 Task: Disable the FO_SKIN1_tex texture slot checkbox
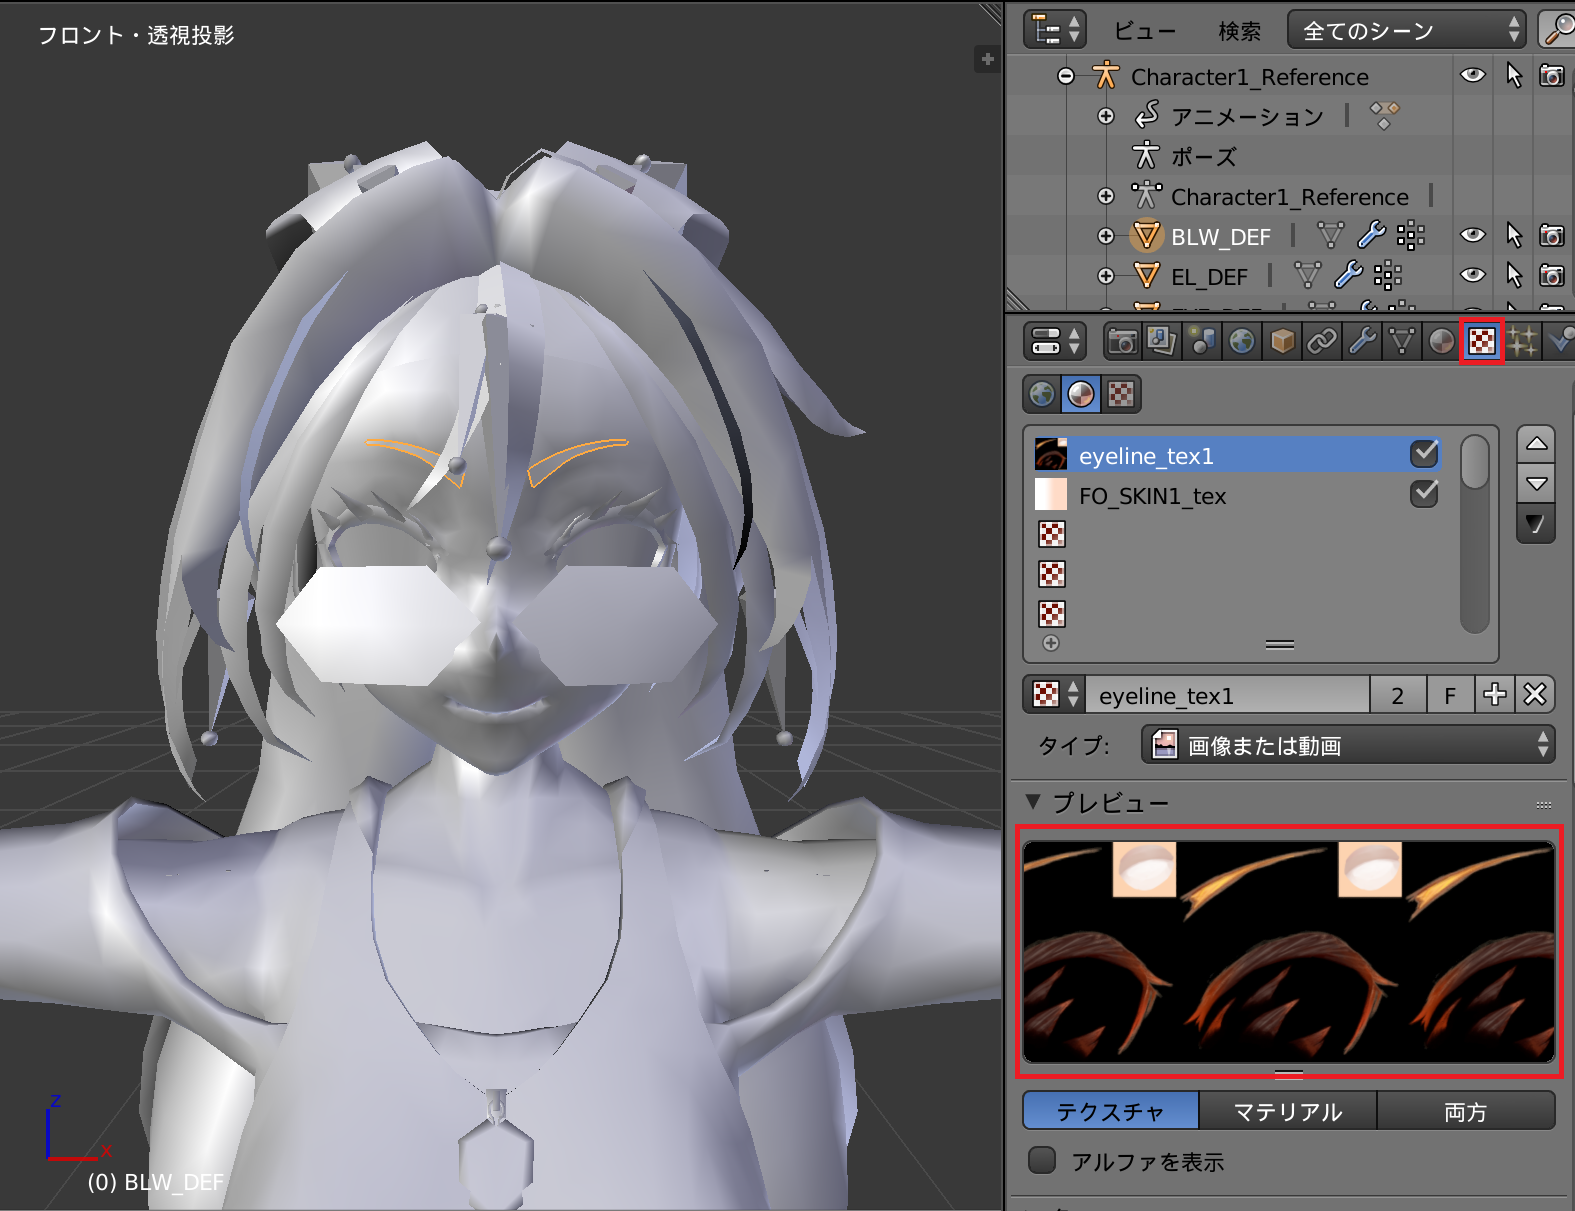(1424, 493)
